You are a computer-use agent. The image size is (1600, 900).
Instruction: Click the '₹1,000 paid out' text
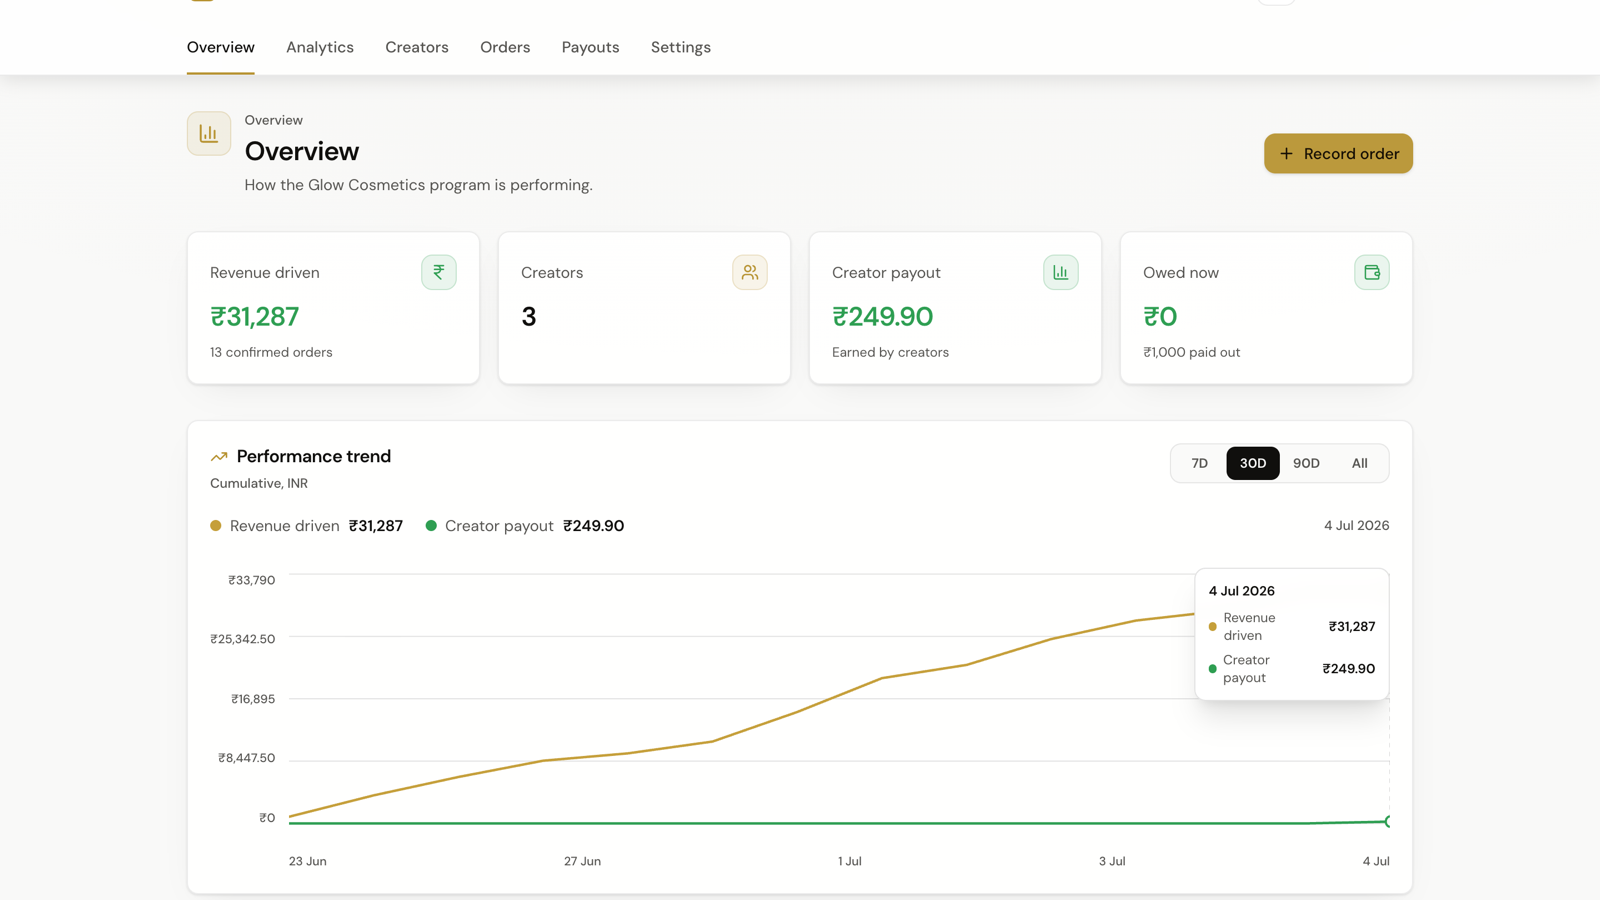(1191, 352)
